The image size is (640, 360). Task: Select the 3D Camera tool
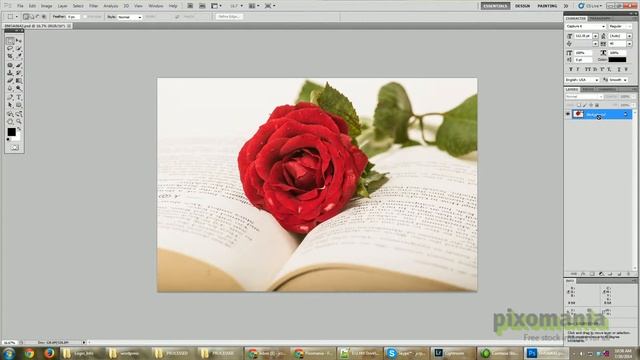click(x=19, y=114)
